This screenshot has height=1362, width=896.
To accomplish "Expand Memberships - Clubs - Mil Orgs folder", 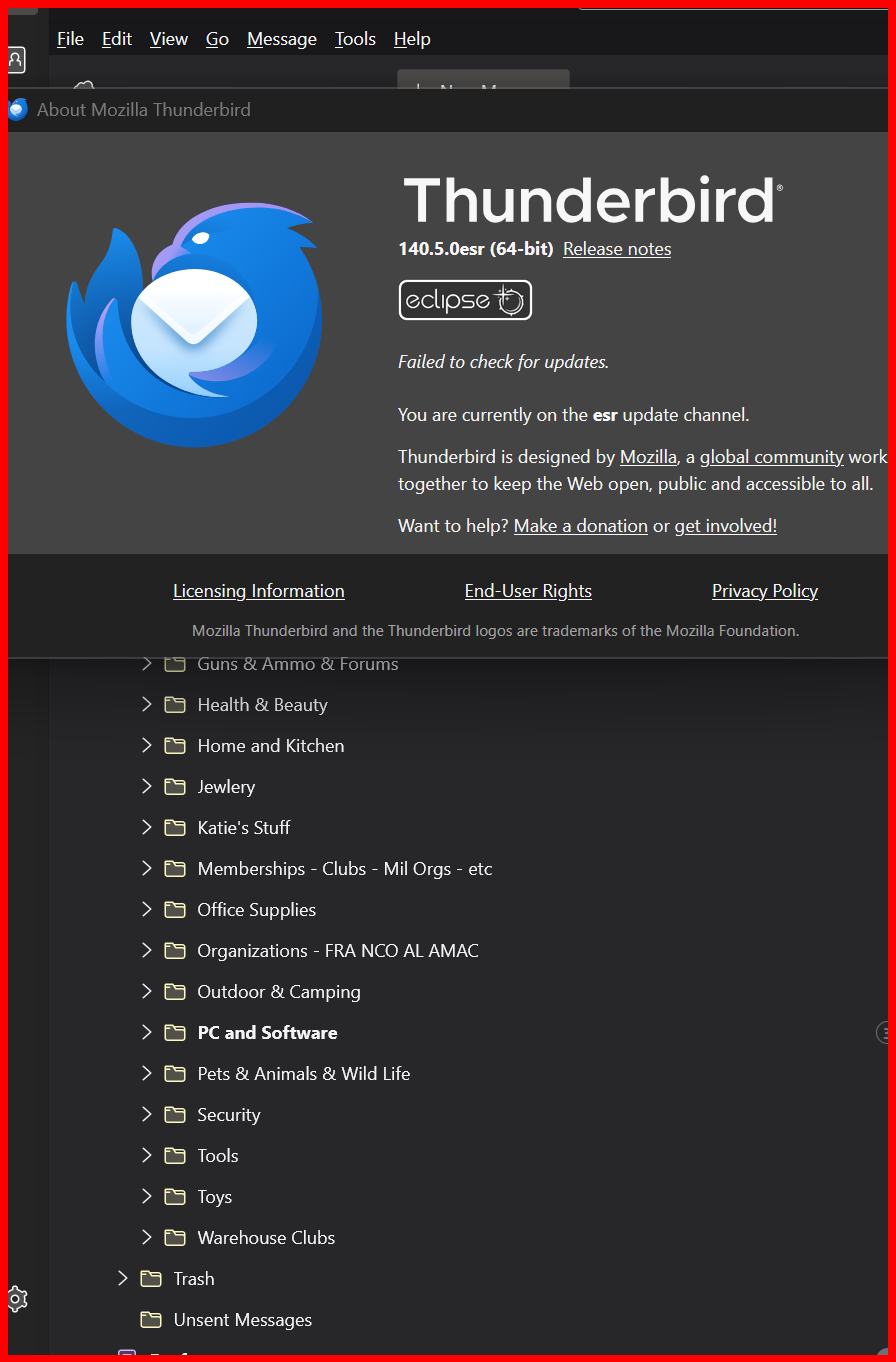I will click(x=147, y=869).
